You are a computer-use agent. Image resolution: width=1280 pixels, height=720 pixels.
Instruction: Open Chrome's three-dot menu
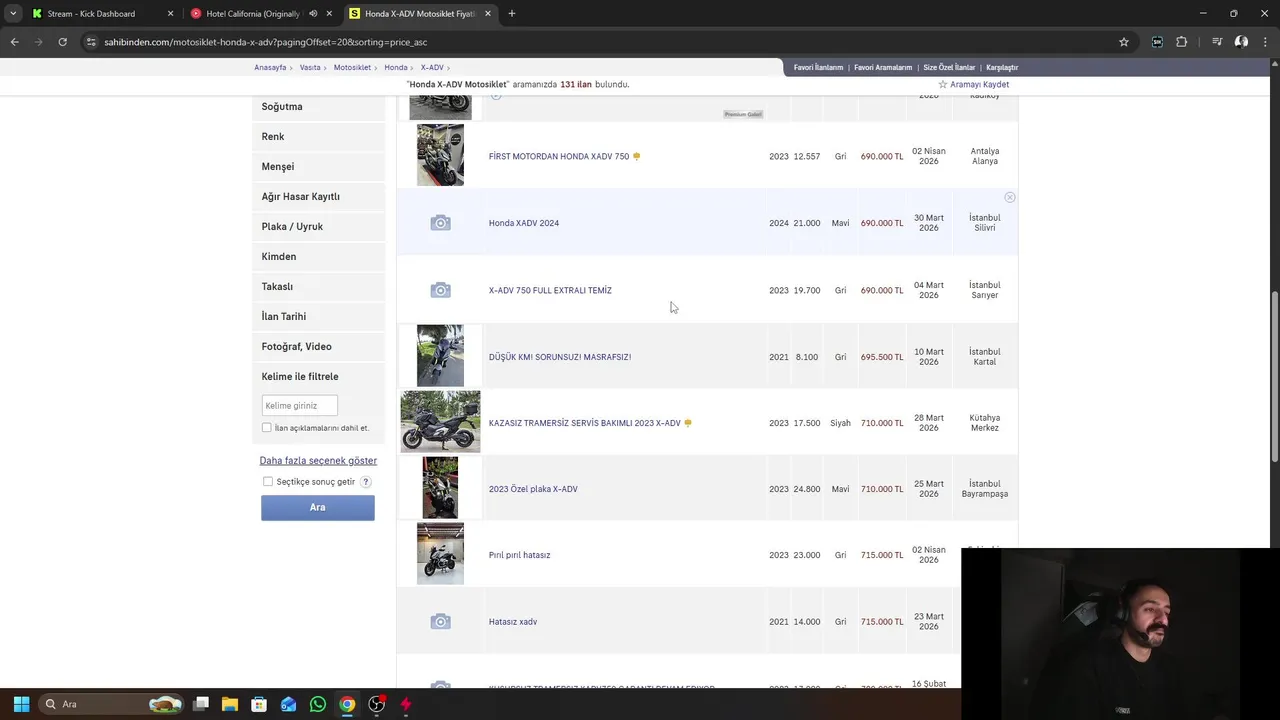[1266, 42]
